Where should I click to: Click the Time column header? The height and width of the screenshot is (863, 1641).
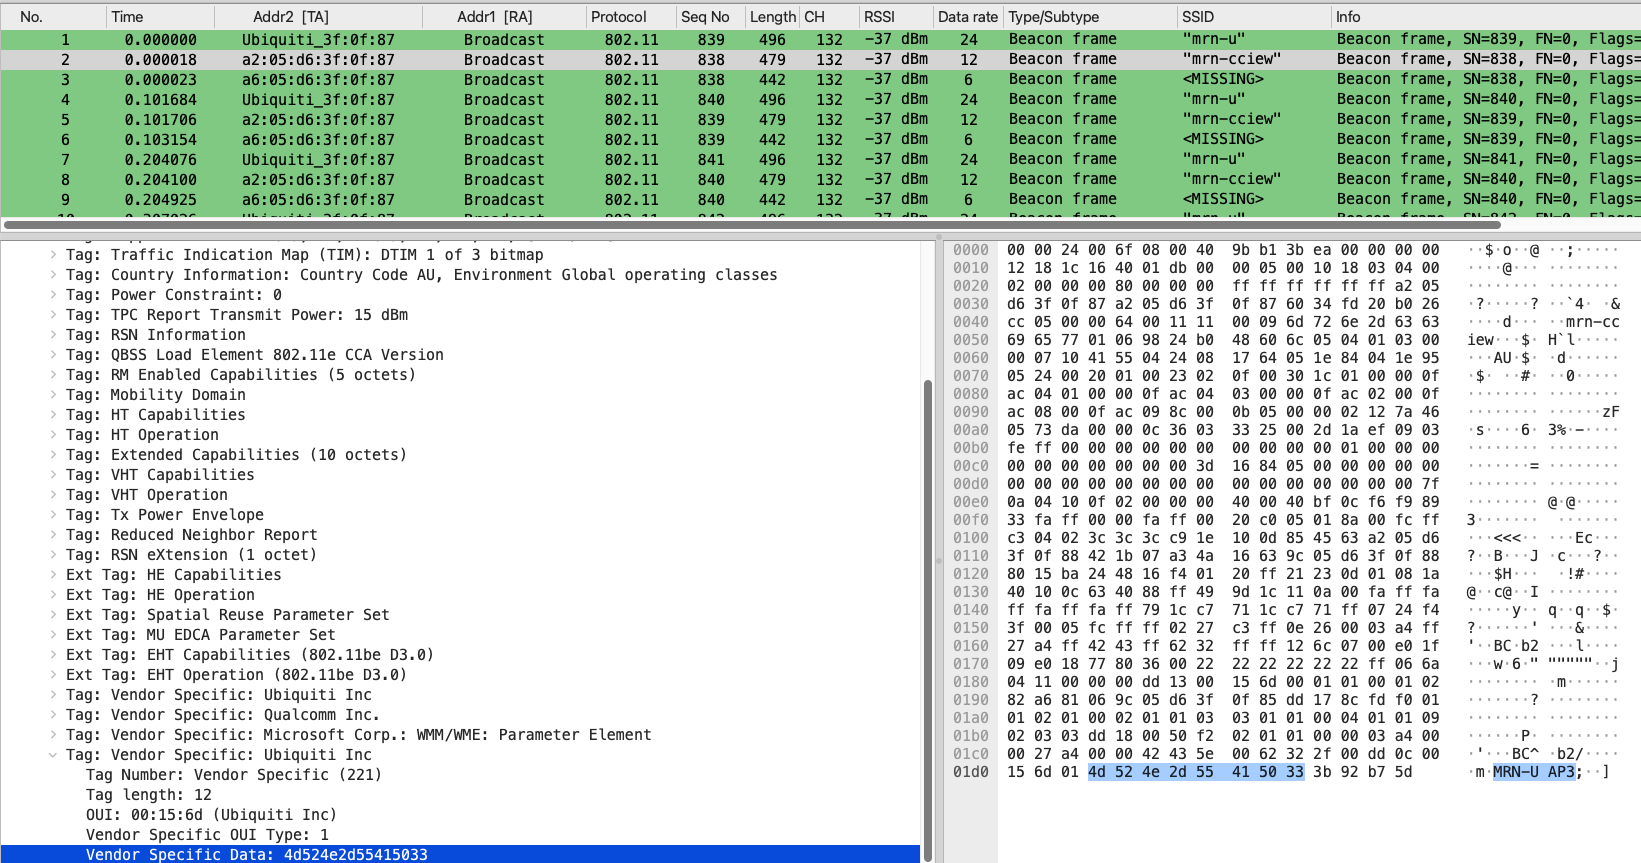(x=127, y=17)
